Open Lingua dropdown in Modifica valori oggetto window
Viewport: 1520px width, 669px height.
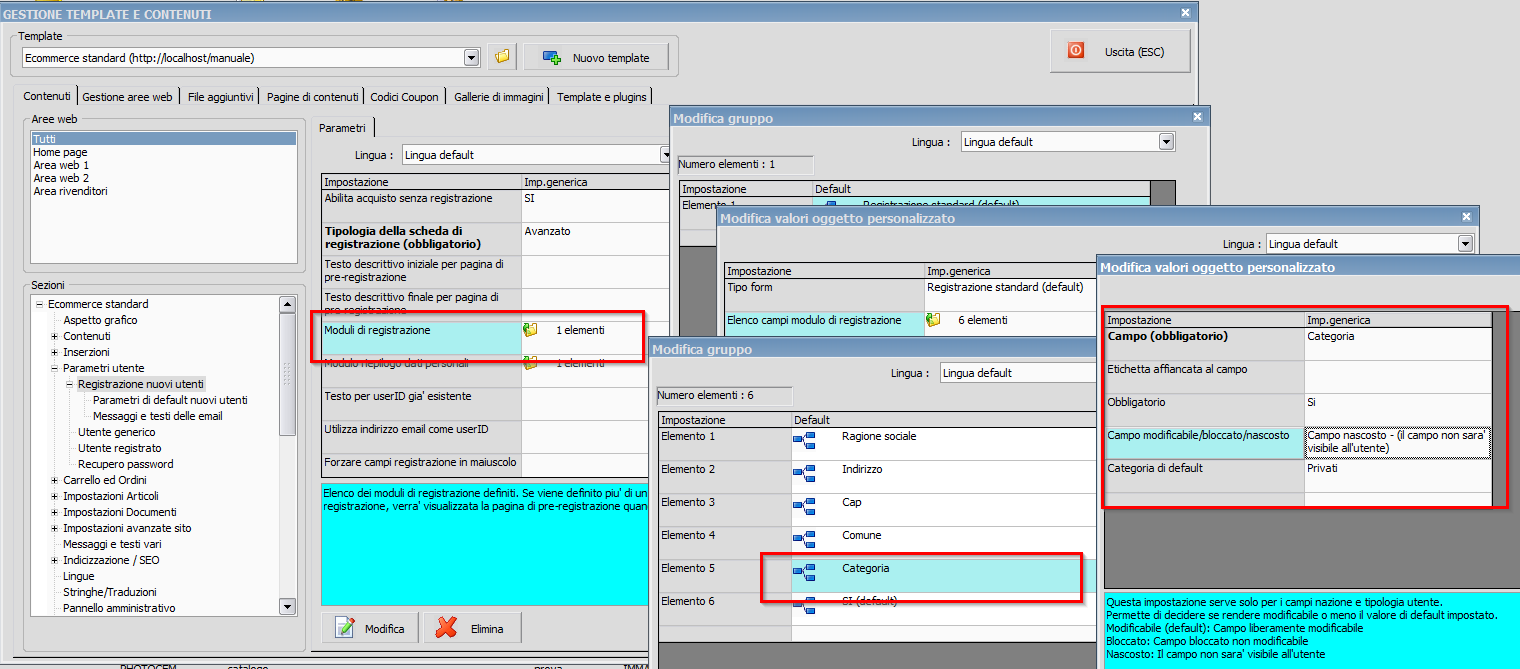(x=1465, y=244)
